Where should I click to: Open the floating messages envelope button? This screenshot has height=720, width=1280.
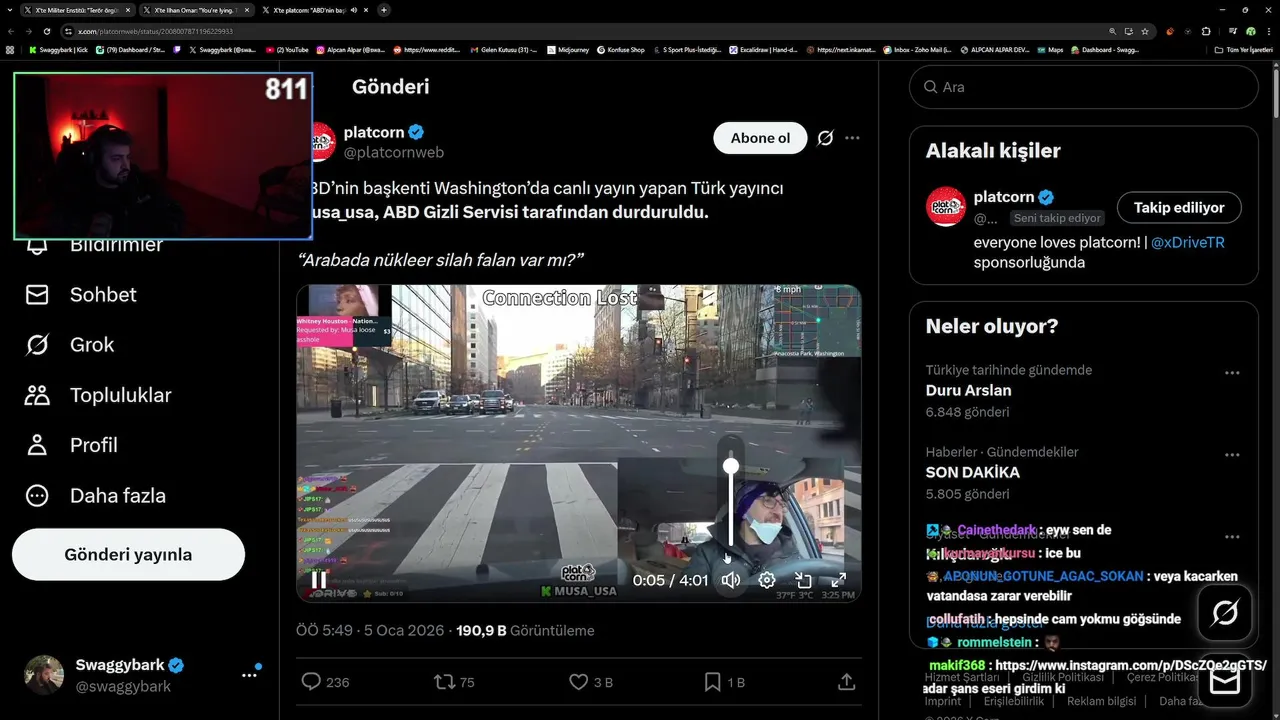1225,681
